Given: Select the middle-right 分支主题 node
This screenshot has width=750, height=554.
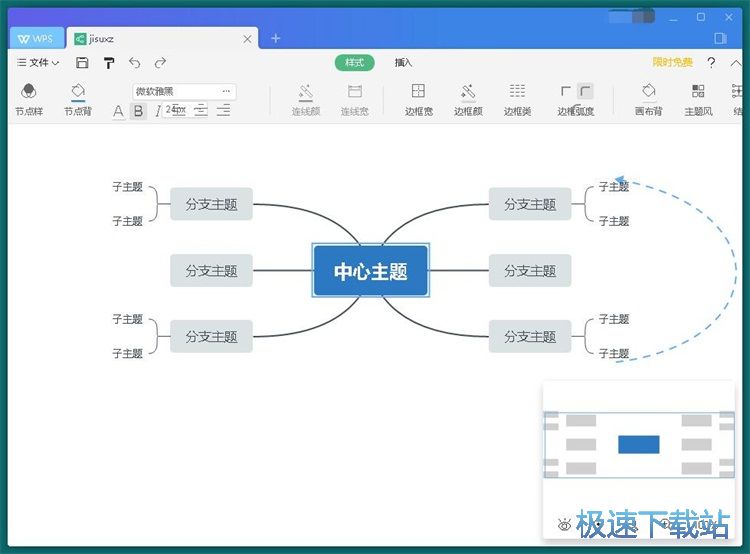Looking at the screenshot, I should [530, 271].
